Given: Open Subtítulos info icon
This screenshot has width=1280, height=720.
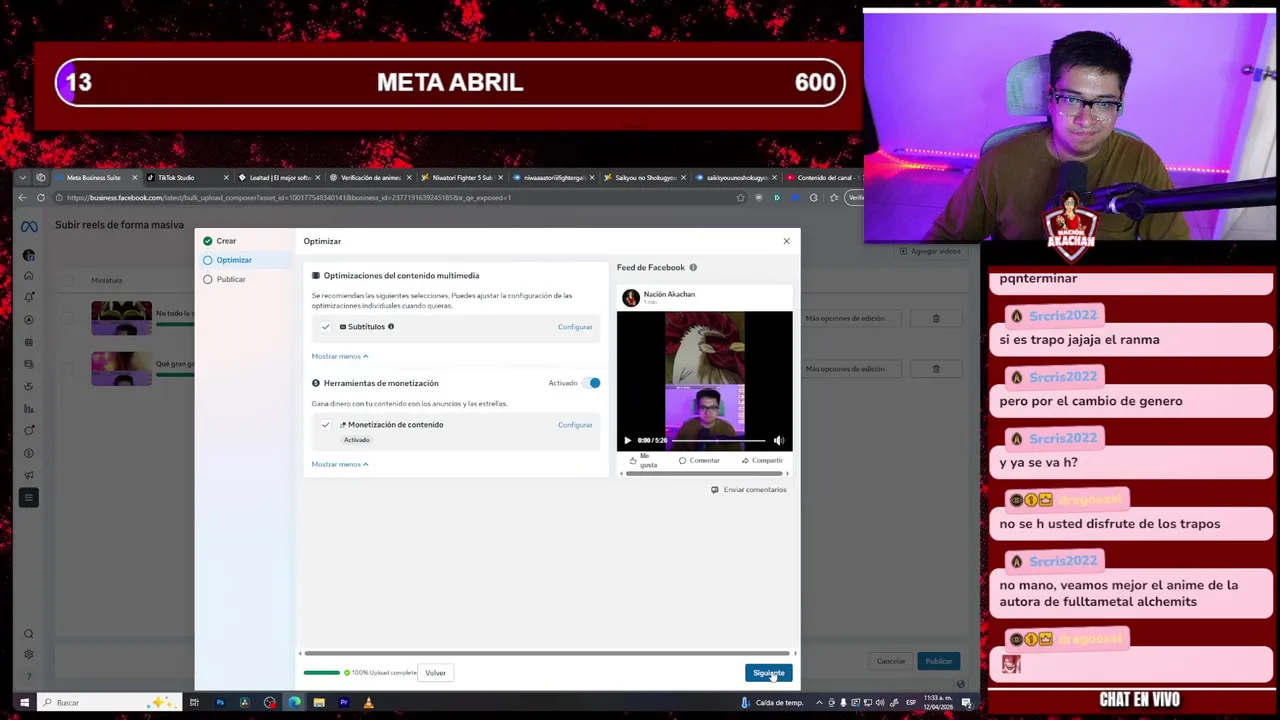Looking at the screenshot, I should [x=391, y=327].
